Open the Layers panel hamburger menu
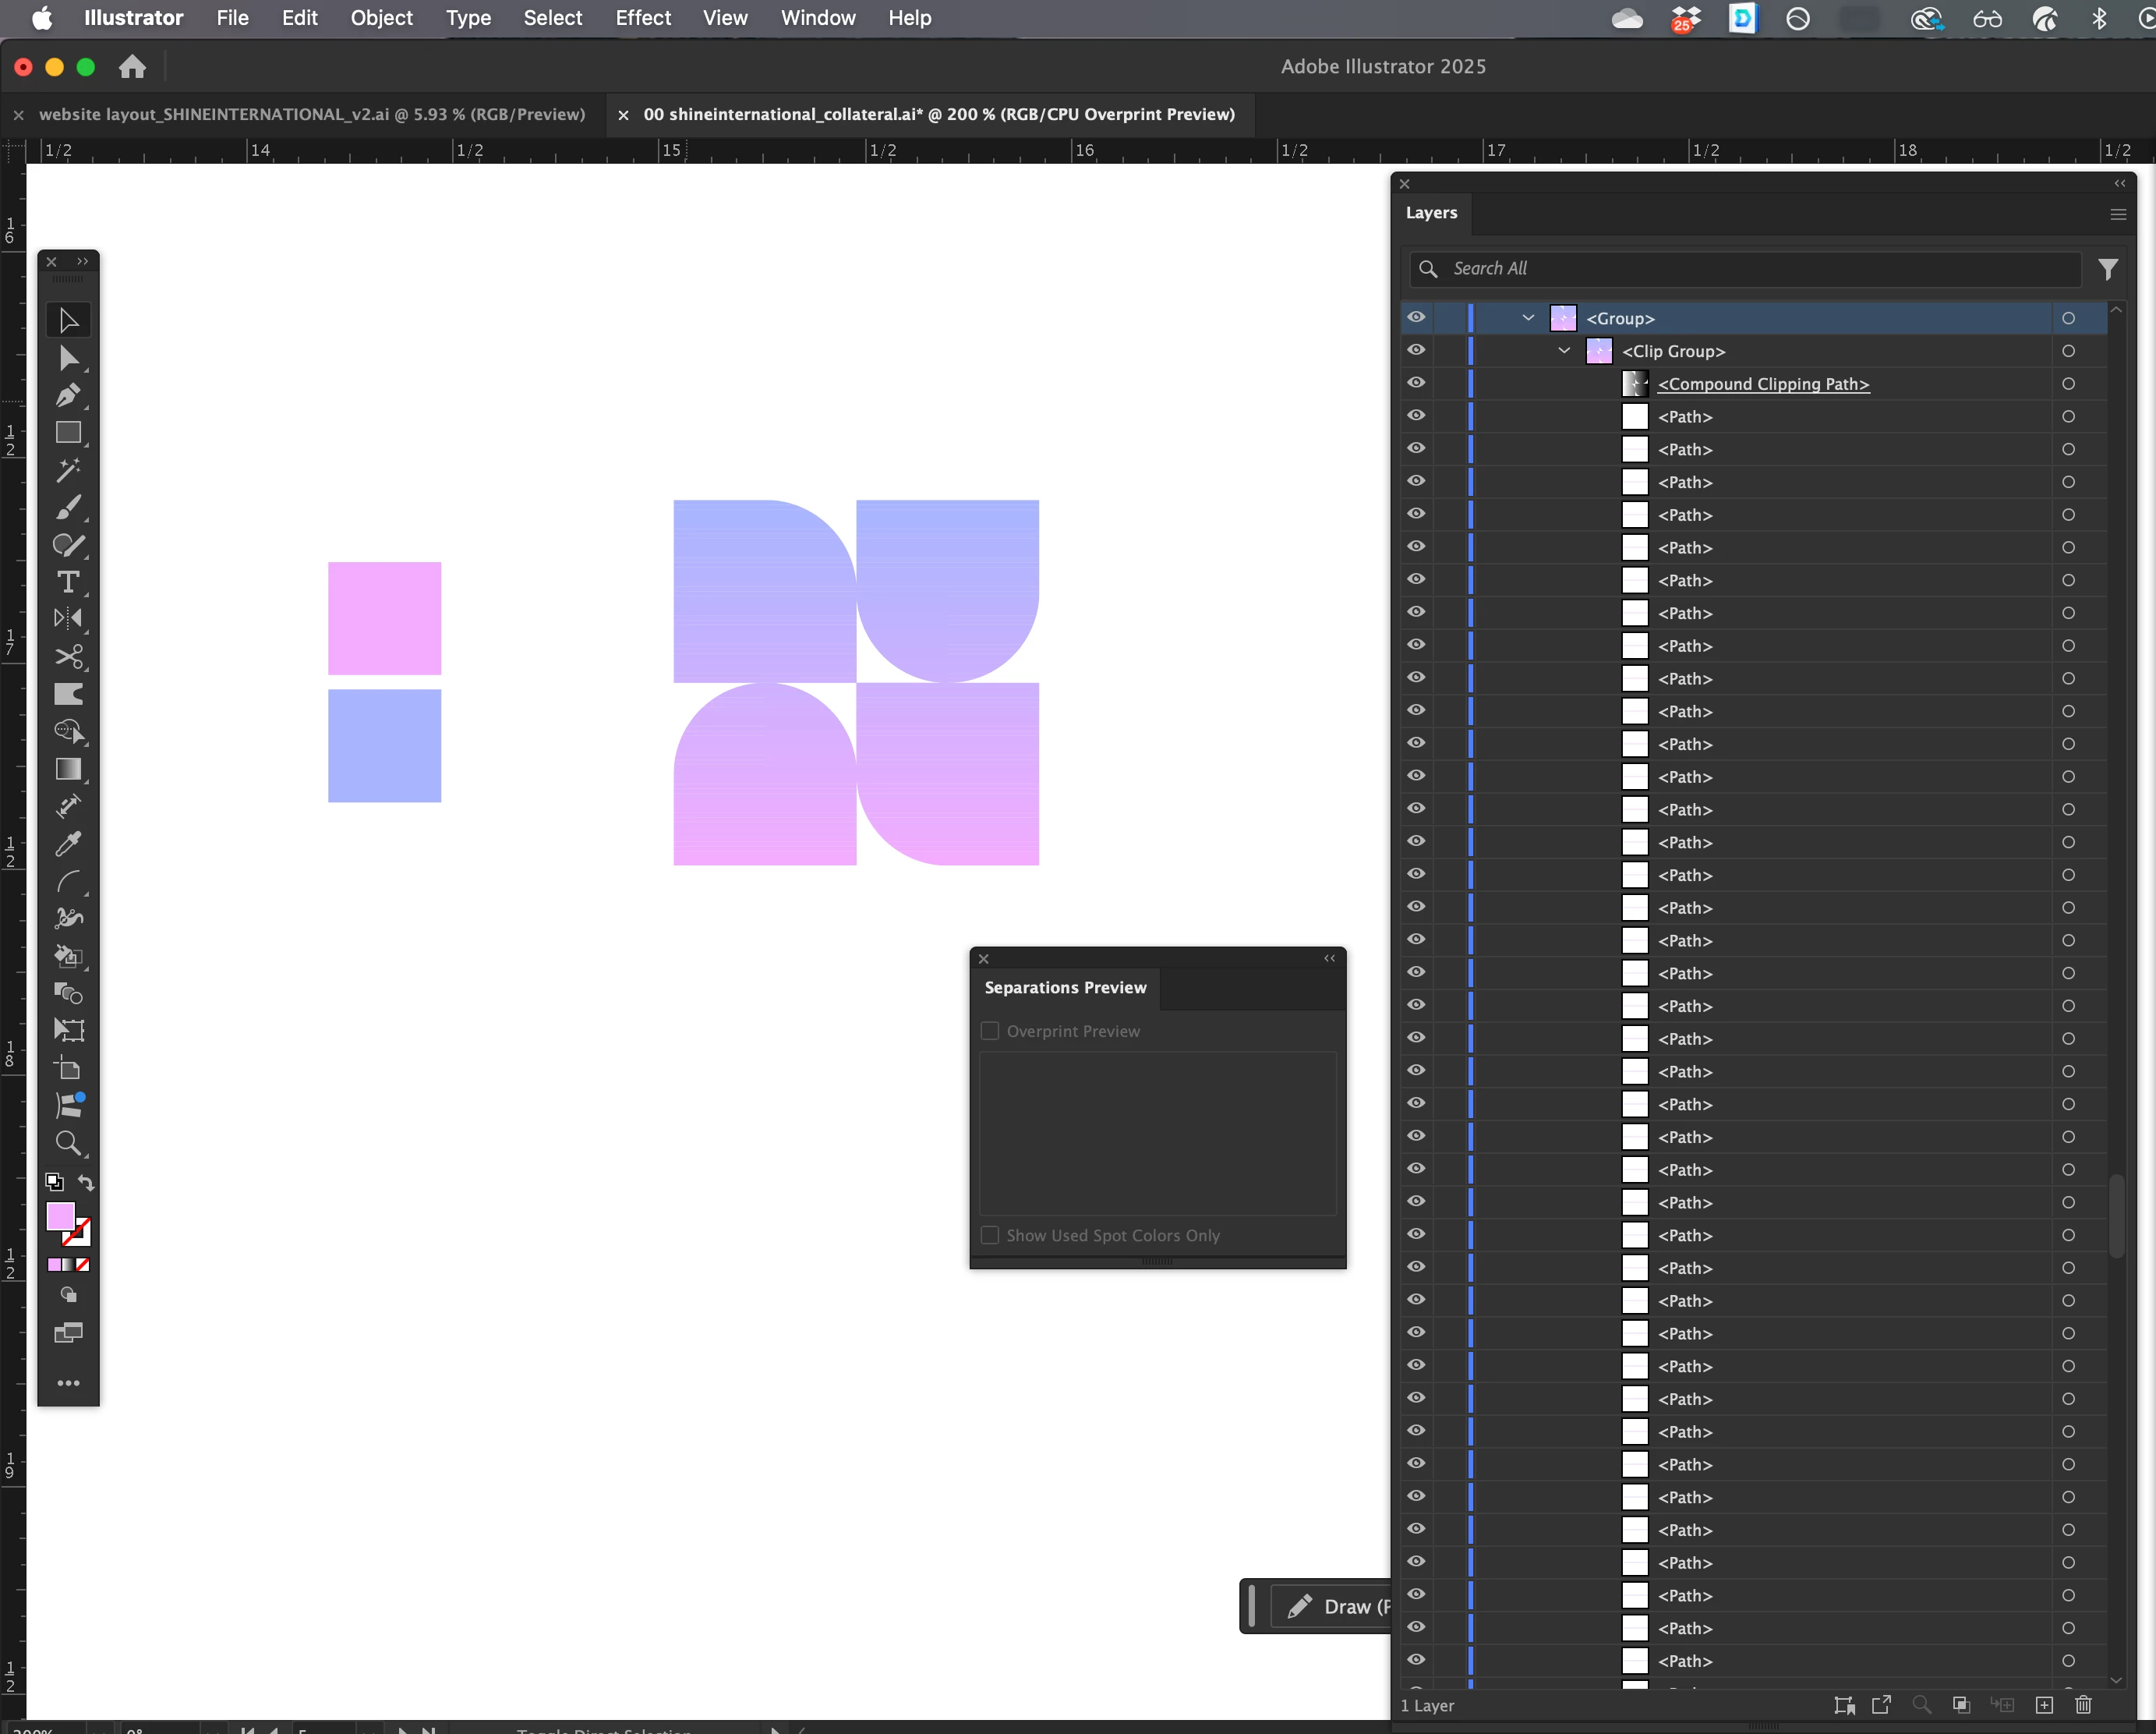The width and height of the screenshot is (2156, 1734). 2117,214
